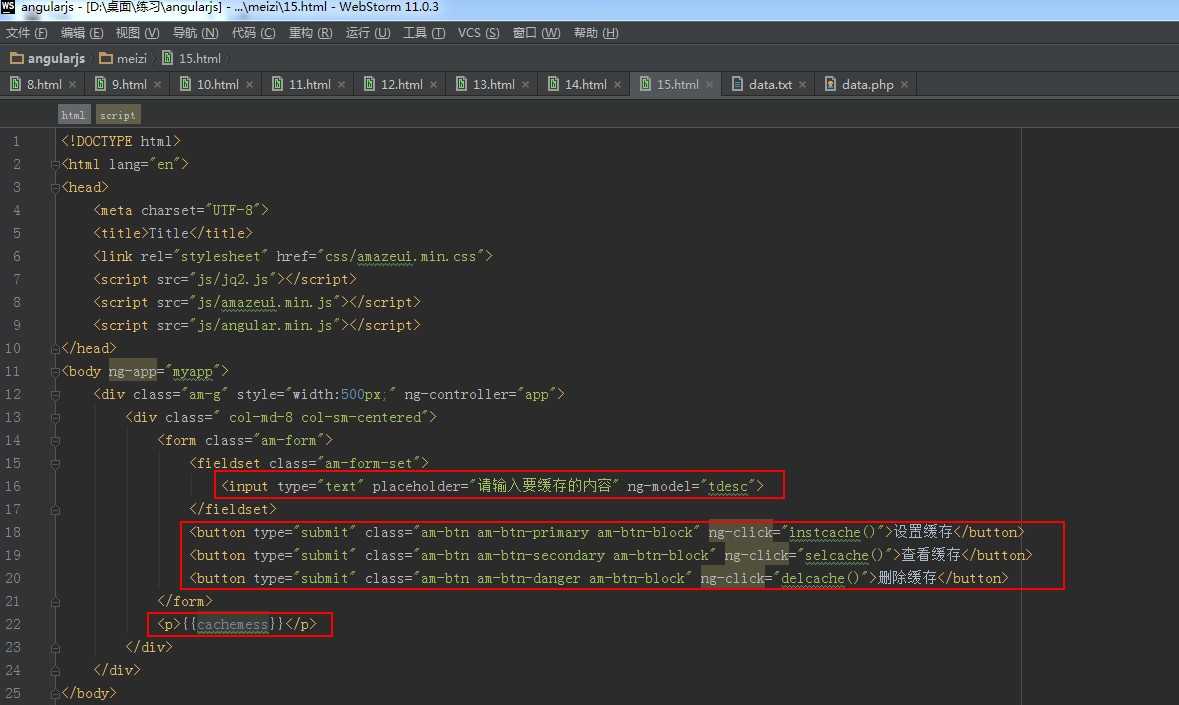The height and width of the screenshot is (705, 1179).
Task: Open the 视图 (V) menu
Action: [x=138, y=33]
